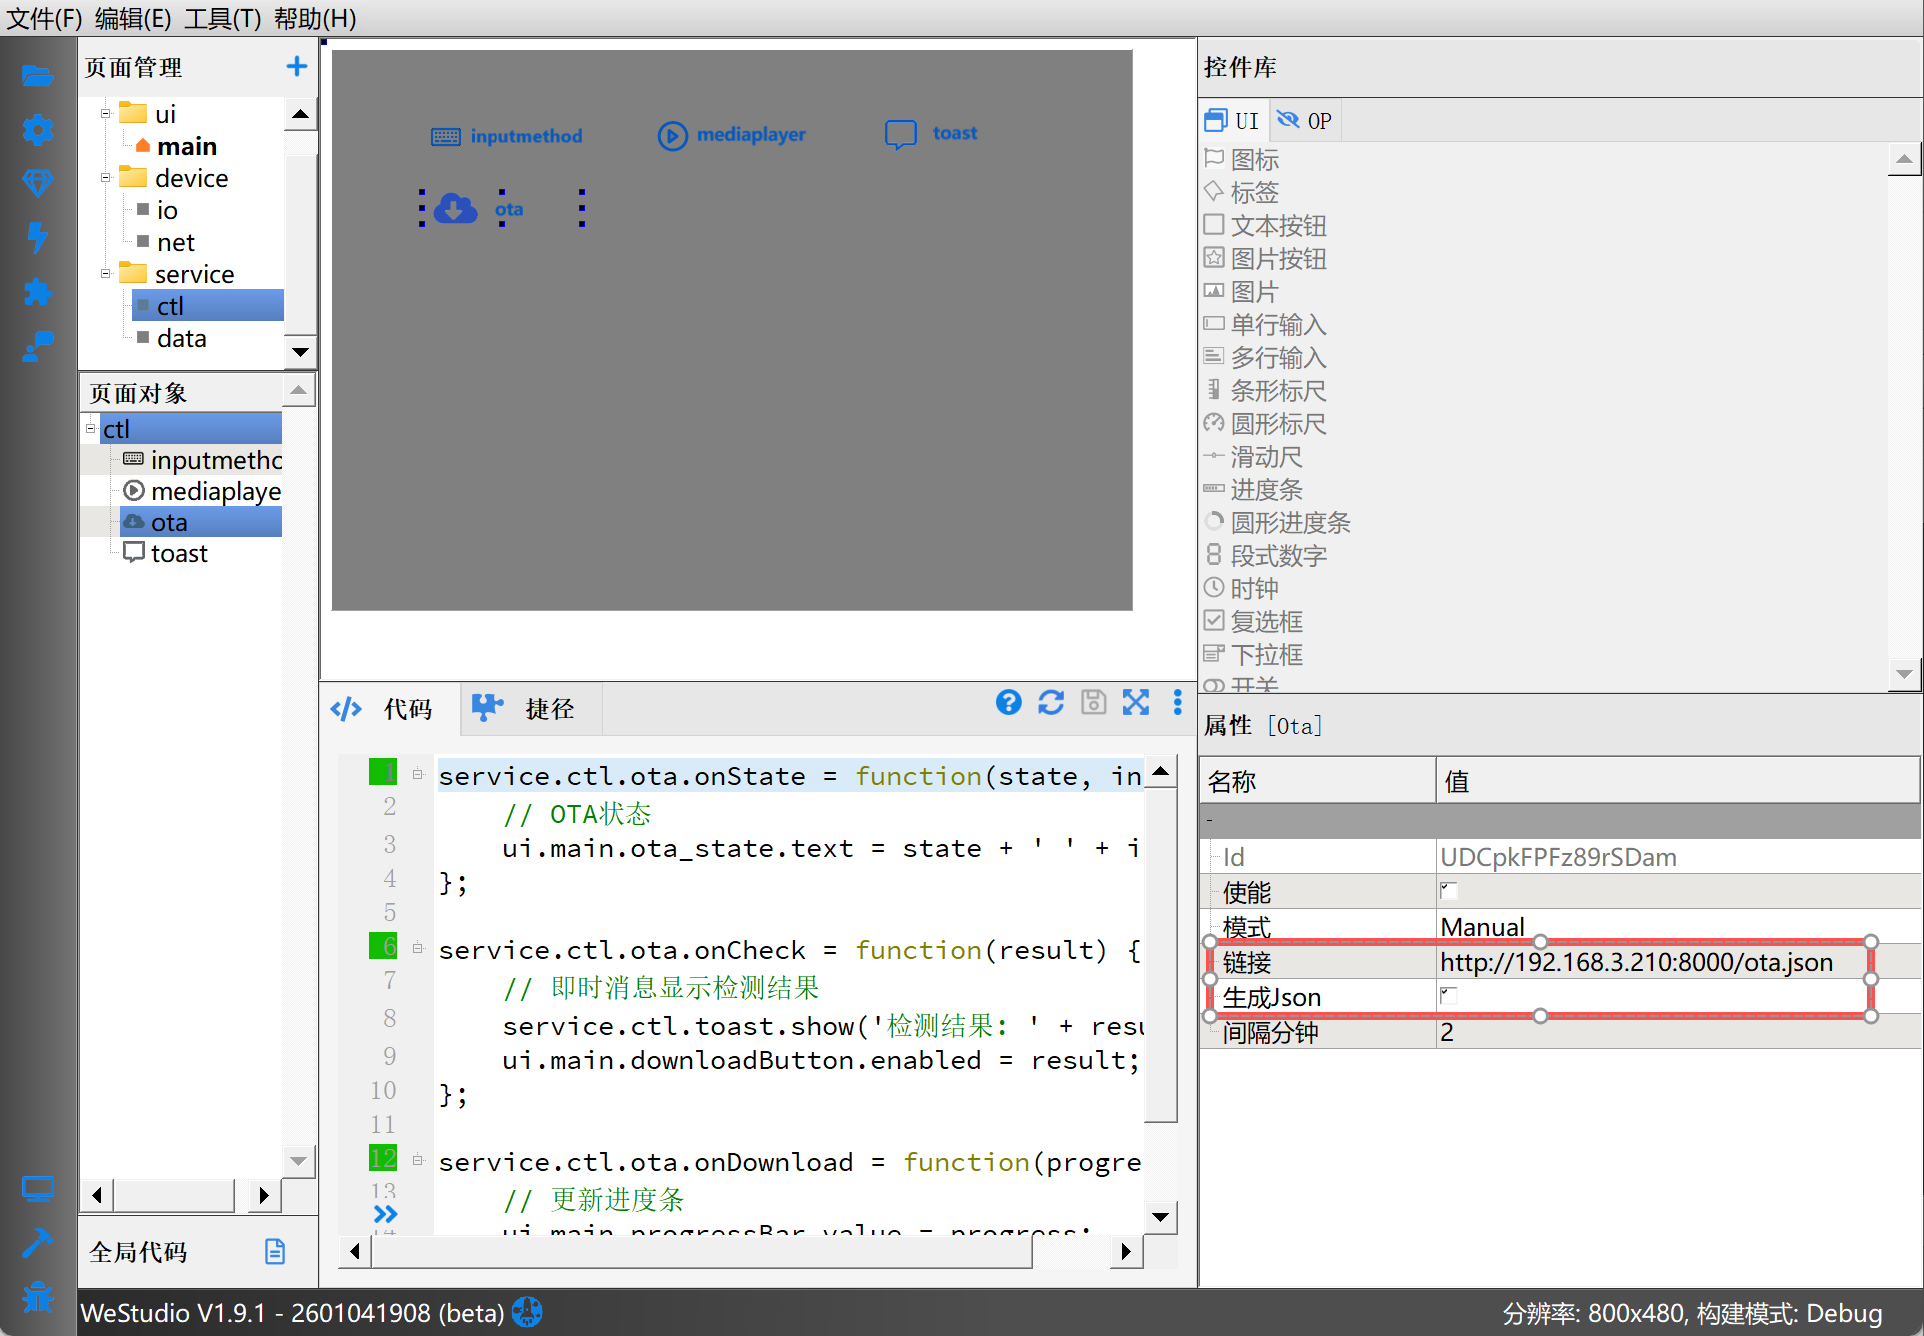Click the refresh code icon
This screenshot has height=1336, width=1924.
point(1051,703)
